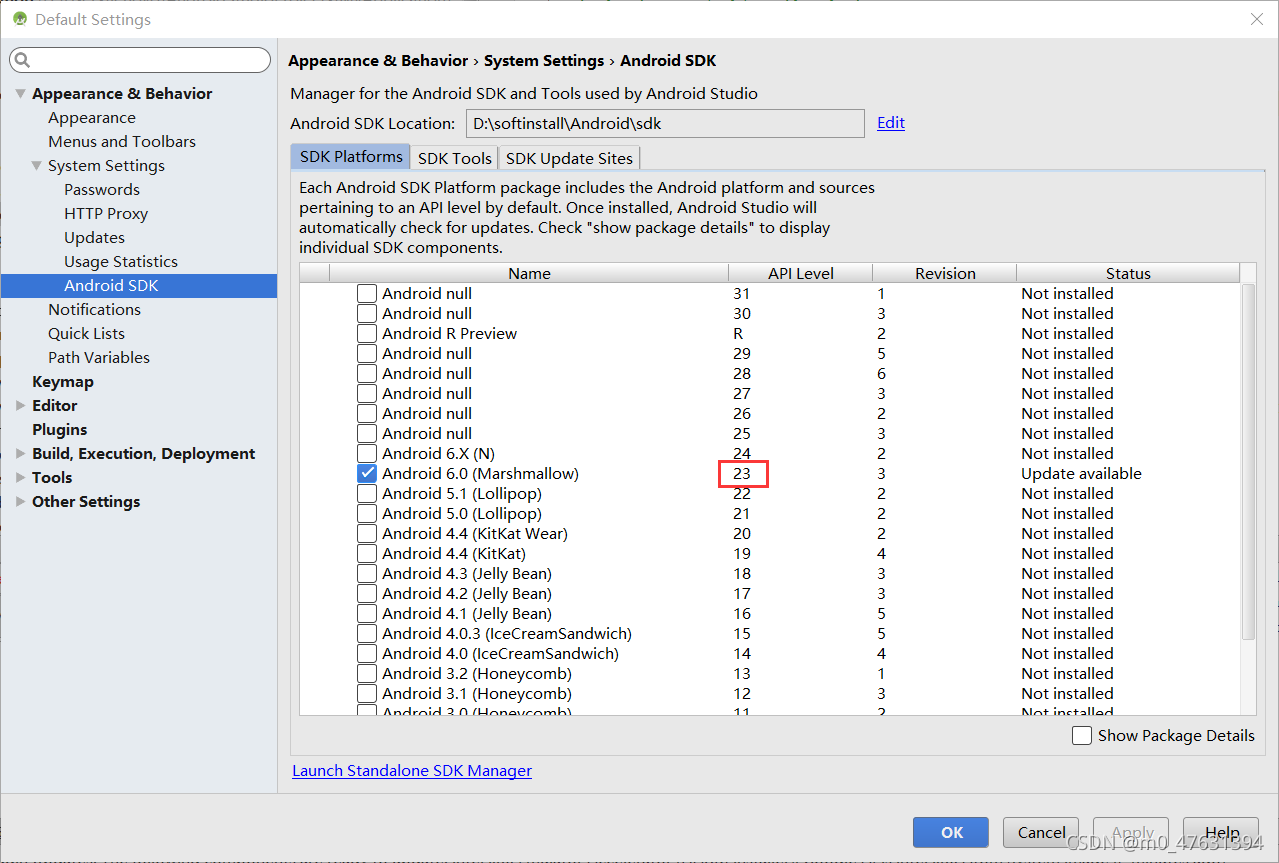Open Notifications settings
This screenshot has height=863, width=1279.
click(x=95, y=310)
